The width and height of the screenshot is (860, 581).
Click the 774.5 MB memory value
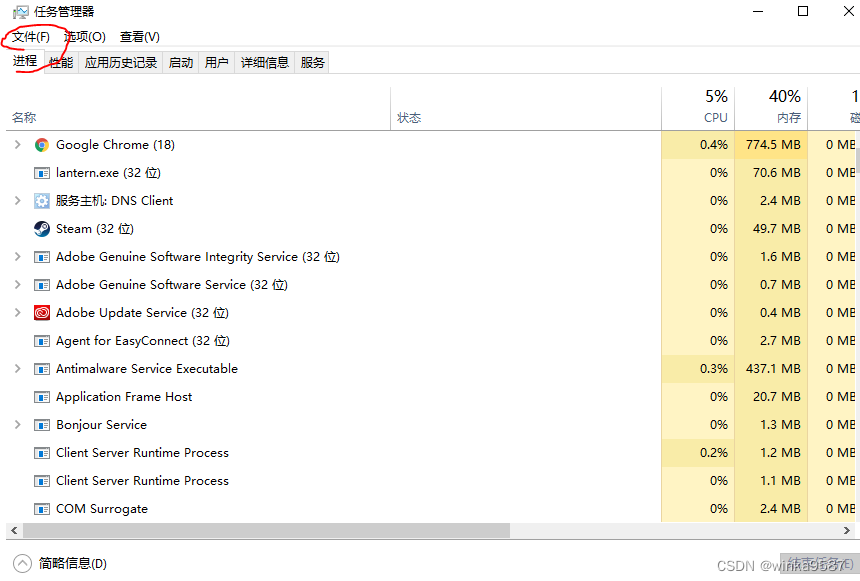click(773, 145)
